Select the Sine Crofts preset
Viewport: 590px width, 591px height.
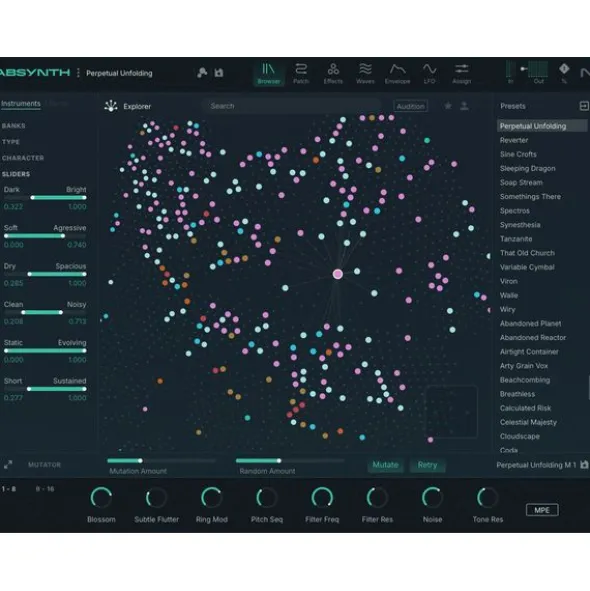518,154
